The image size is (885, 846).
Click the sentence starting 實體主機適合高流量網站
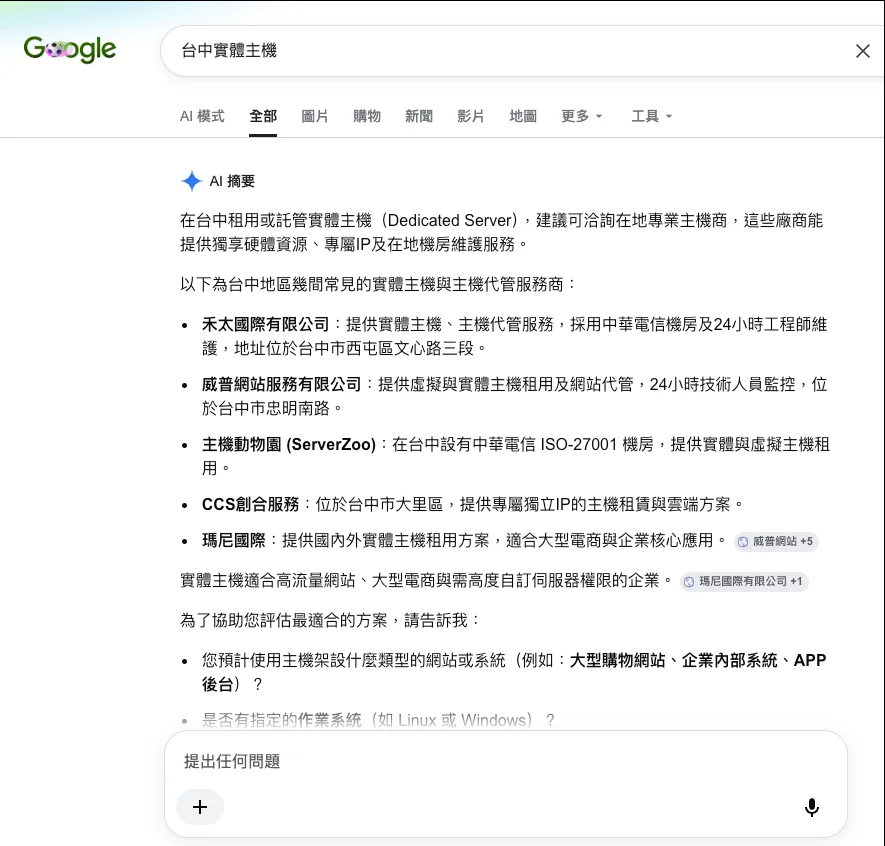click(426, 581)
